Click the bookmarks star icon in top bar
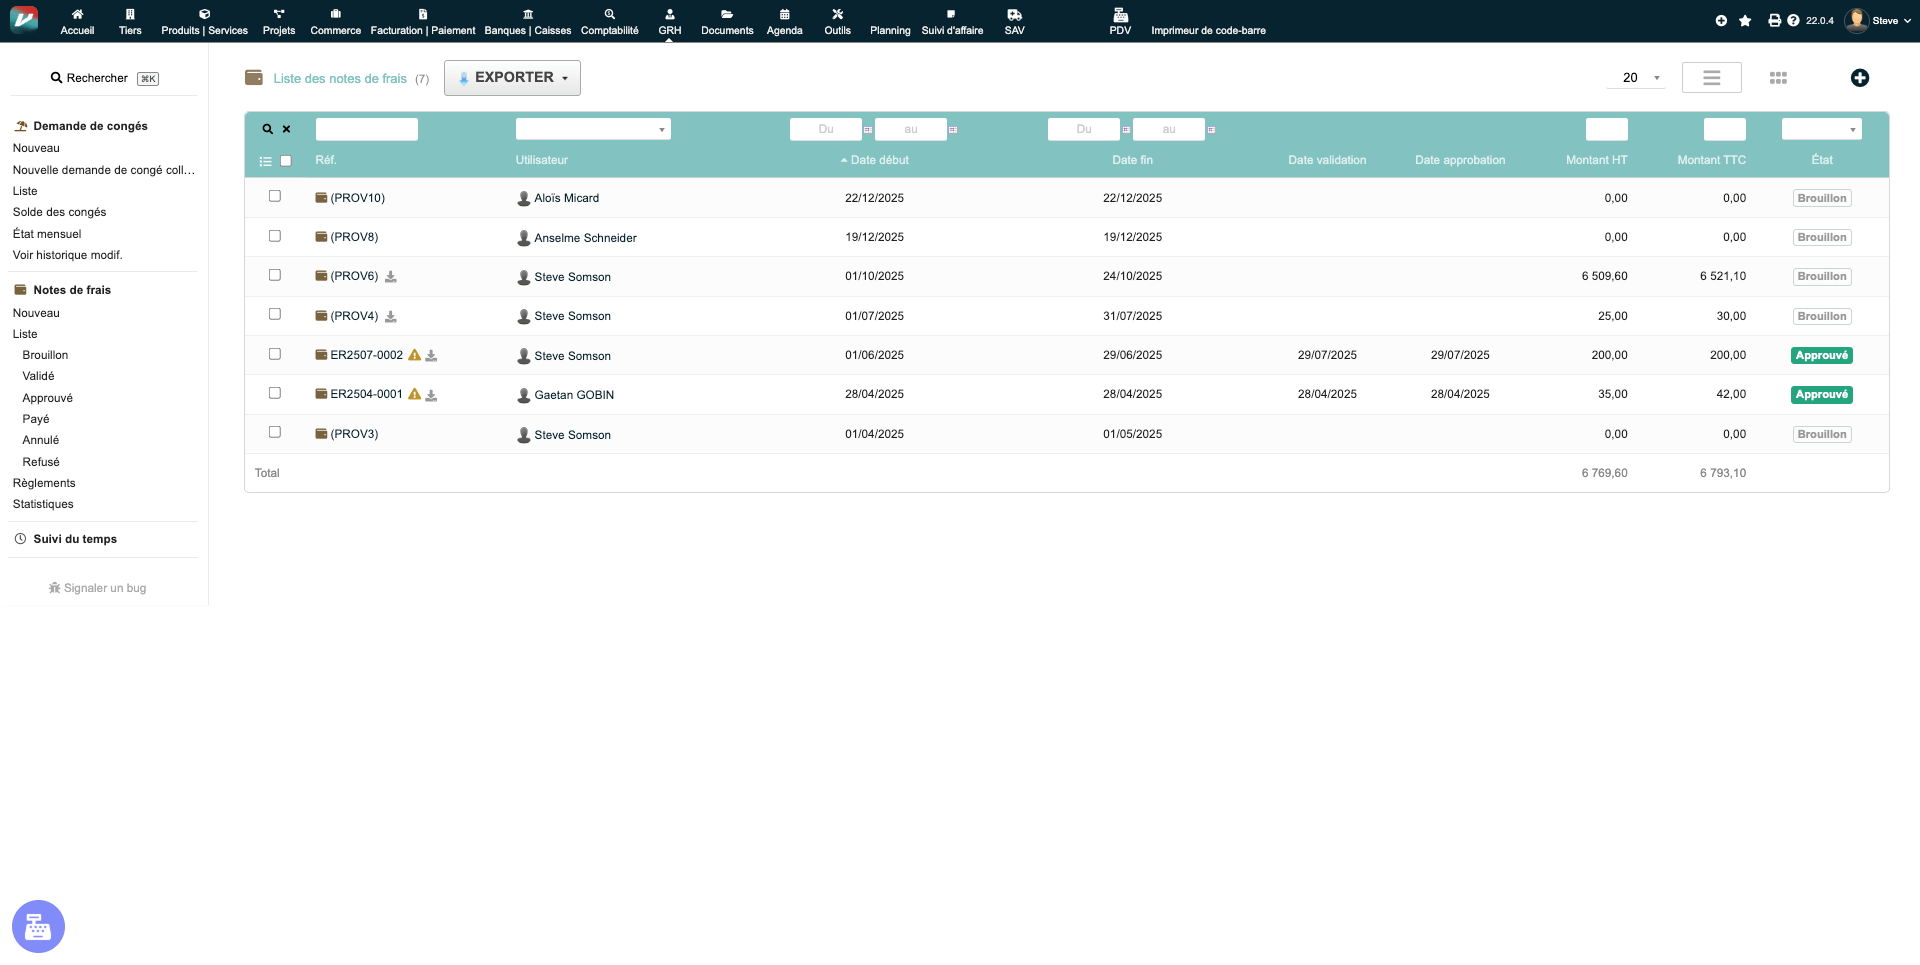This screenshot has width=1920, height=965. coord(1745,21)
